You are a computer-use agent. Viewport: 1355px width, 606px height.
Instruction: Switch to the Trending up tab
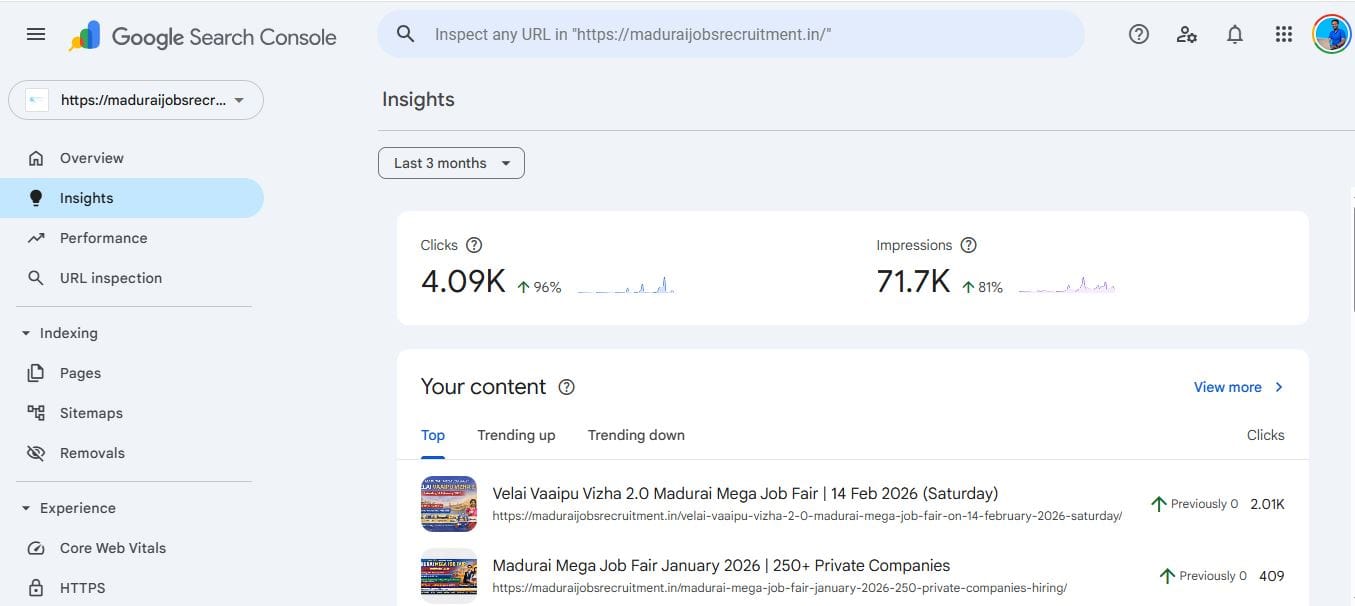(516, 435)
